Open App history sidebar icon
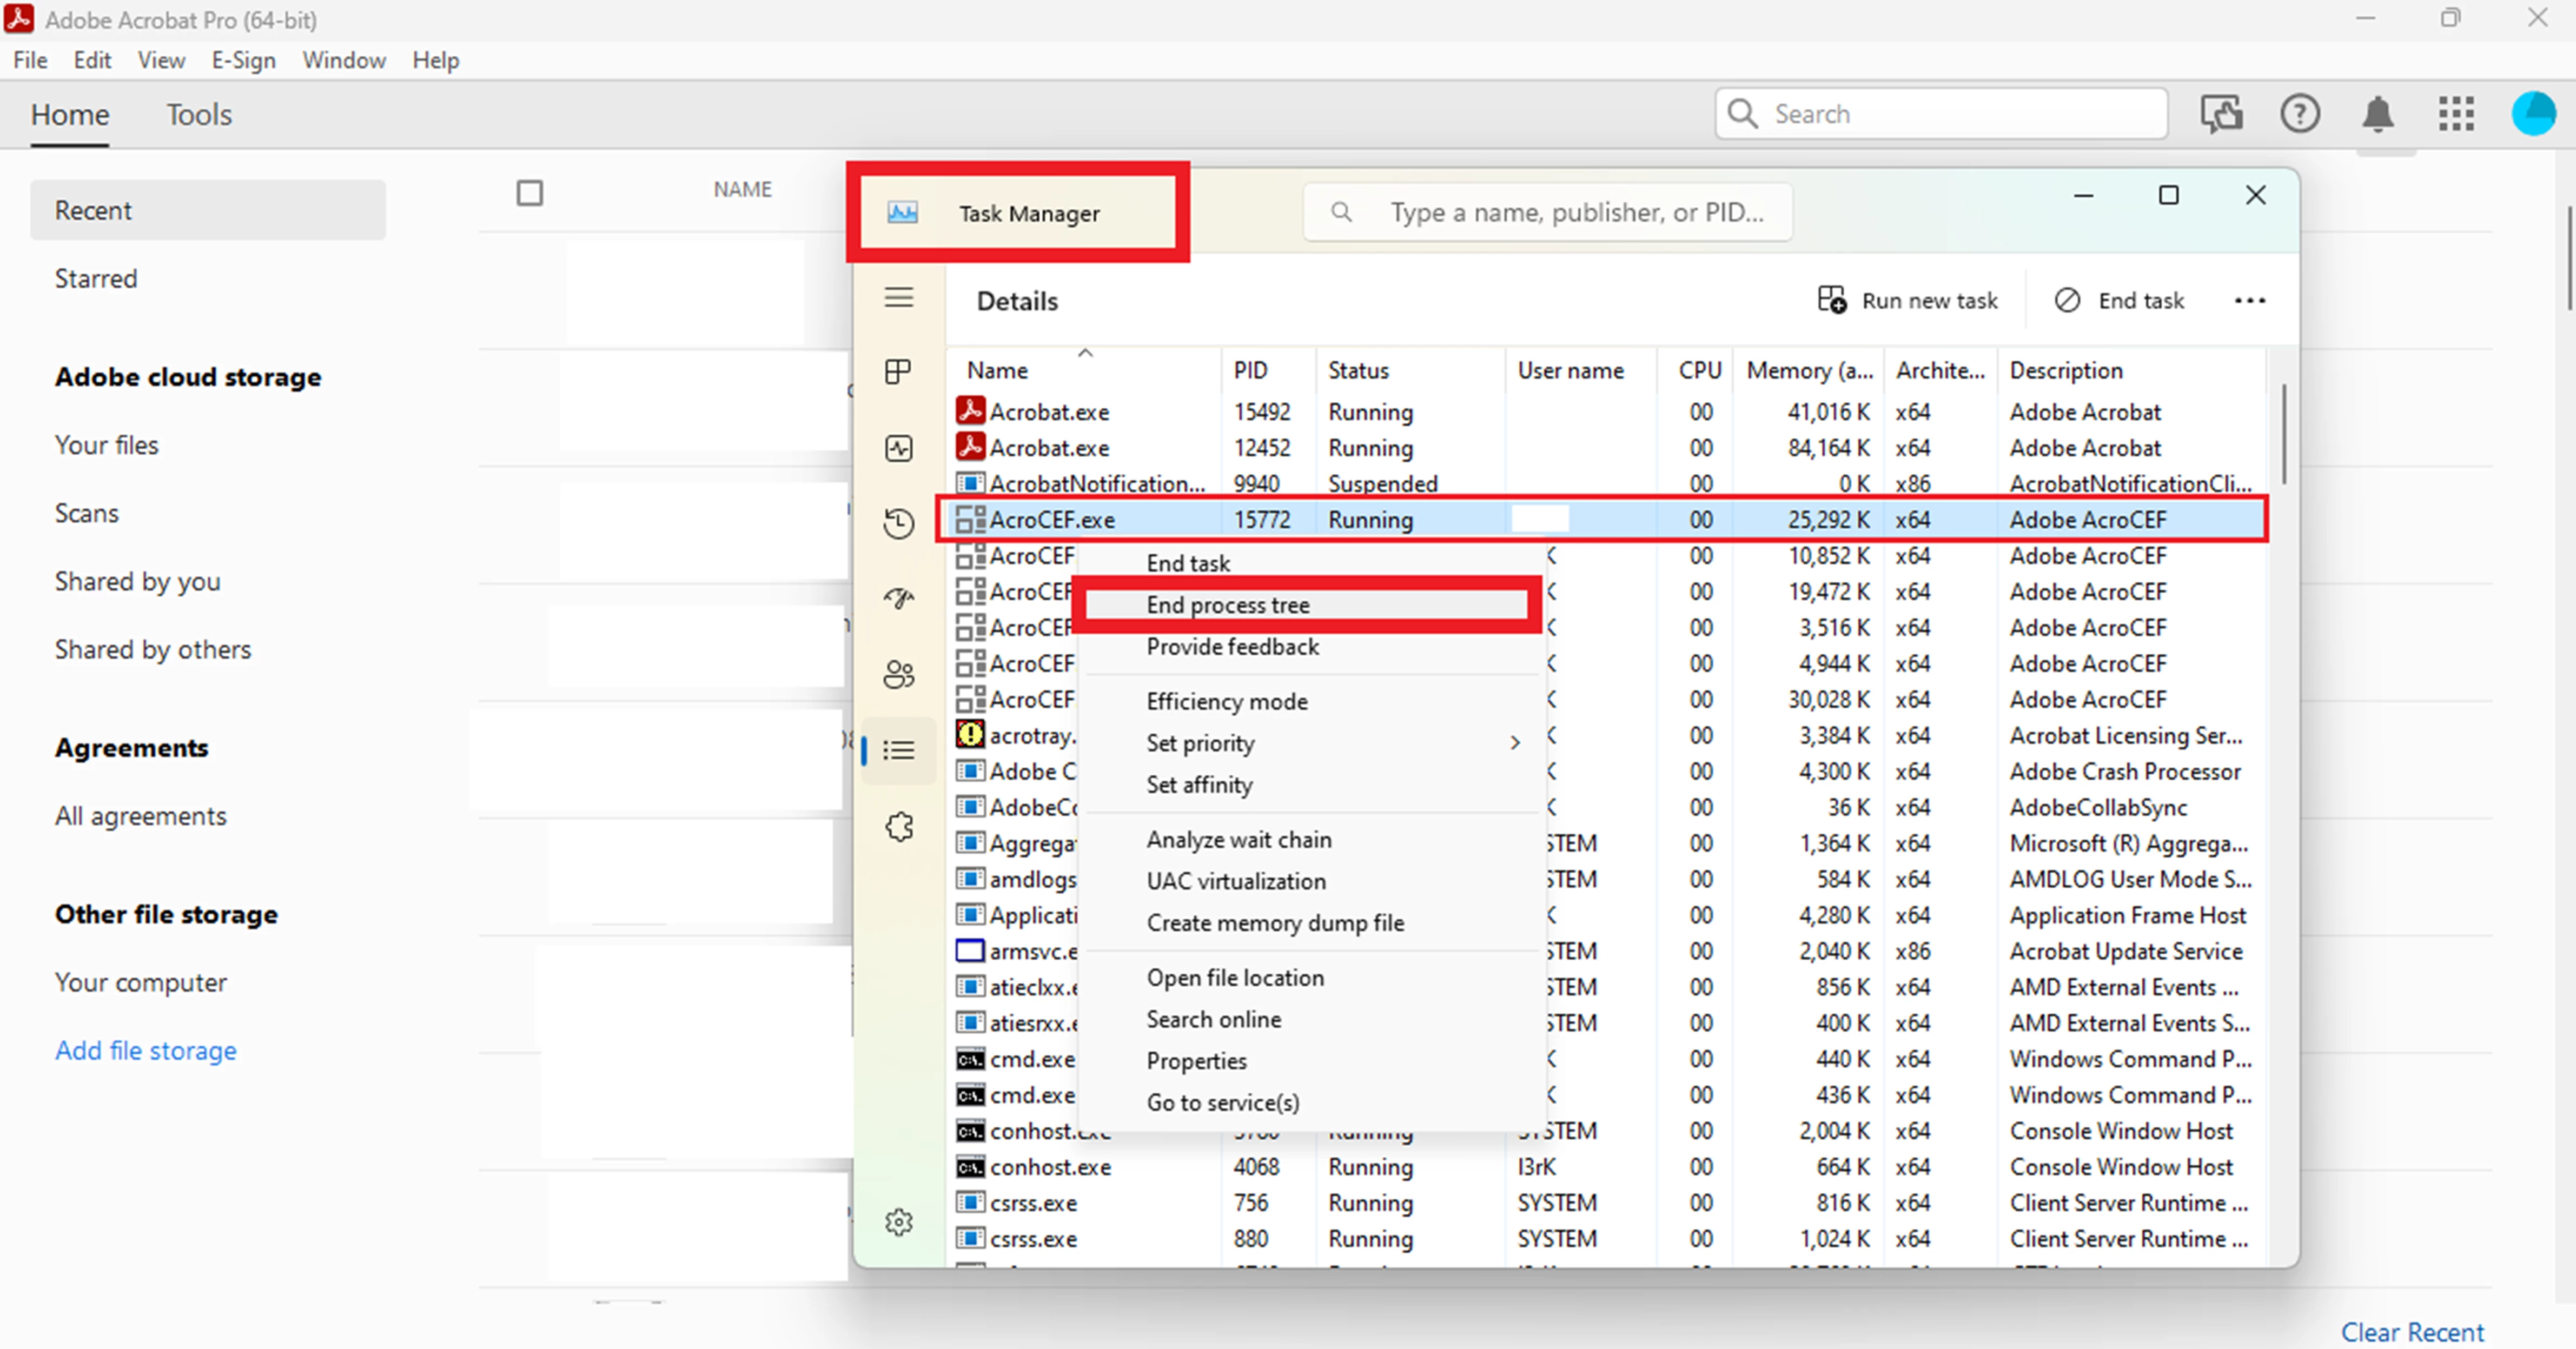 [898, 523]
